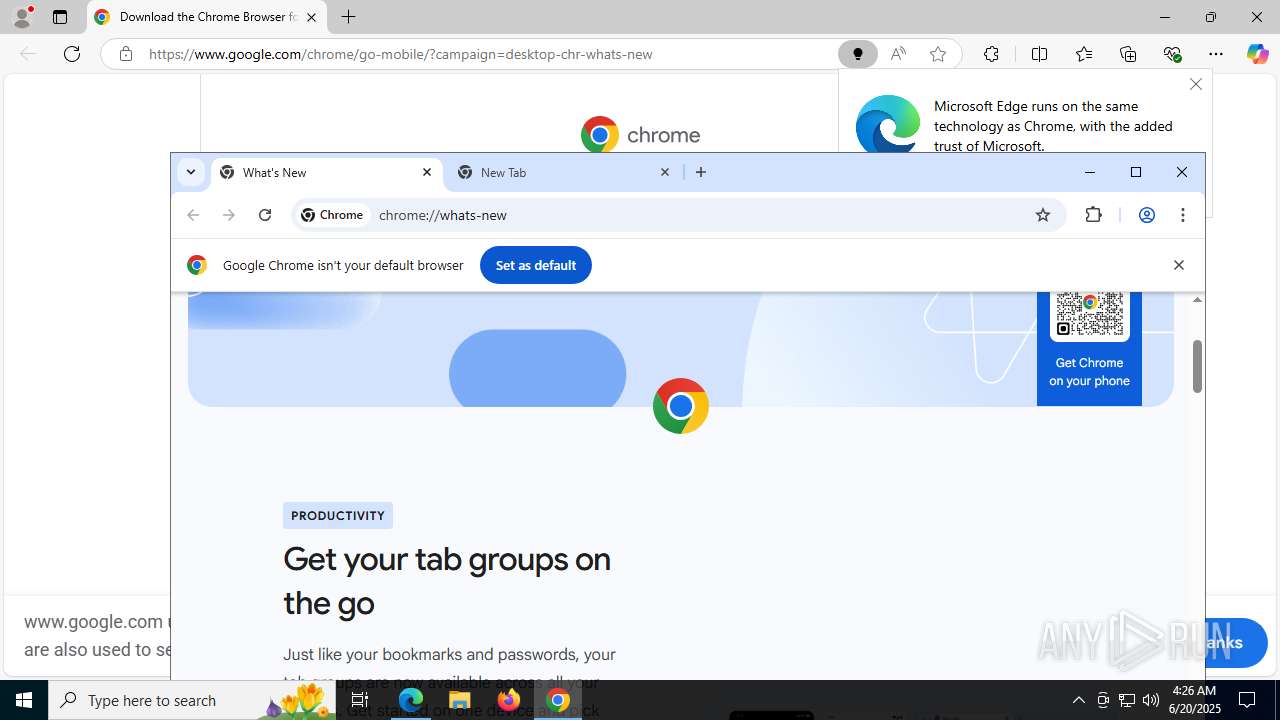
Task: Reload the Chrome What's New page
Action: [265, 215]
